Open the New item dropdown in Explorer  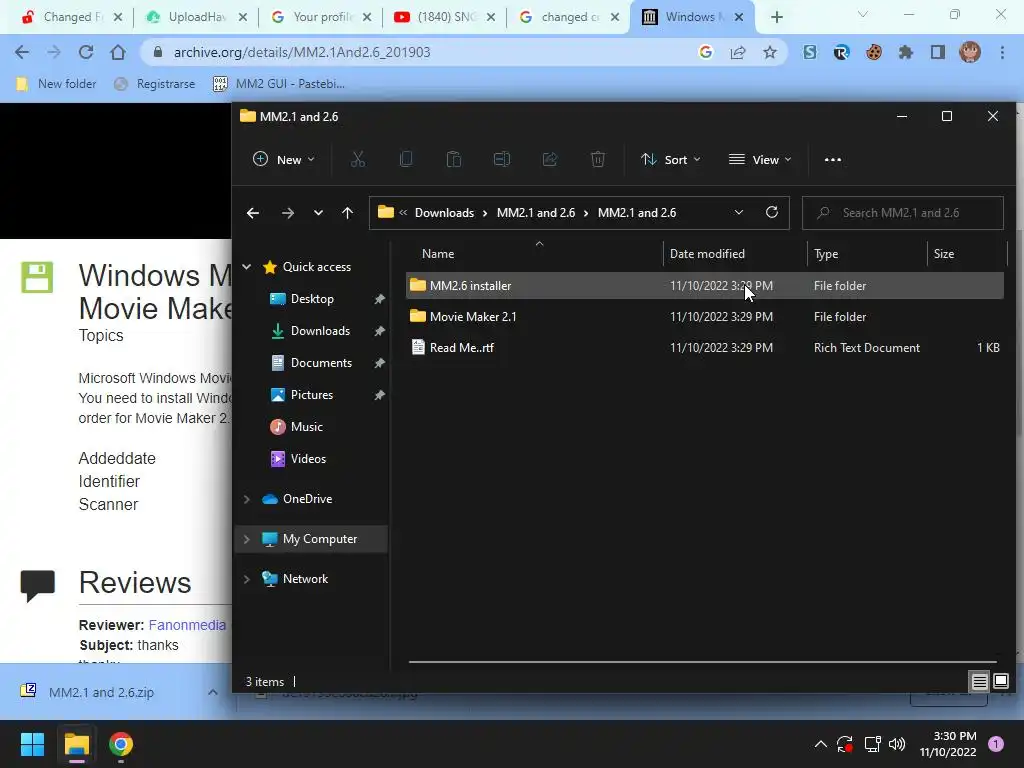pos(283,159)
